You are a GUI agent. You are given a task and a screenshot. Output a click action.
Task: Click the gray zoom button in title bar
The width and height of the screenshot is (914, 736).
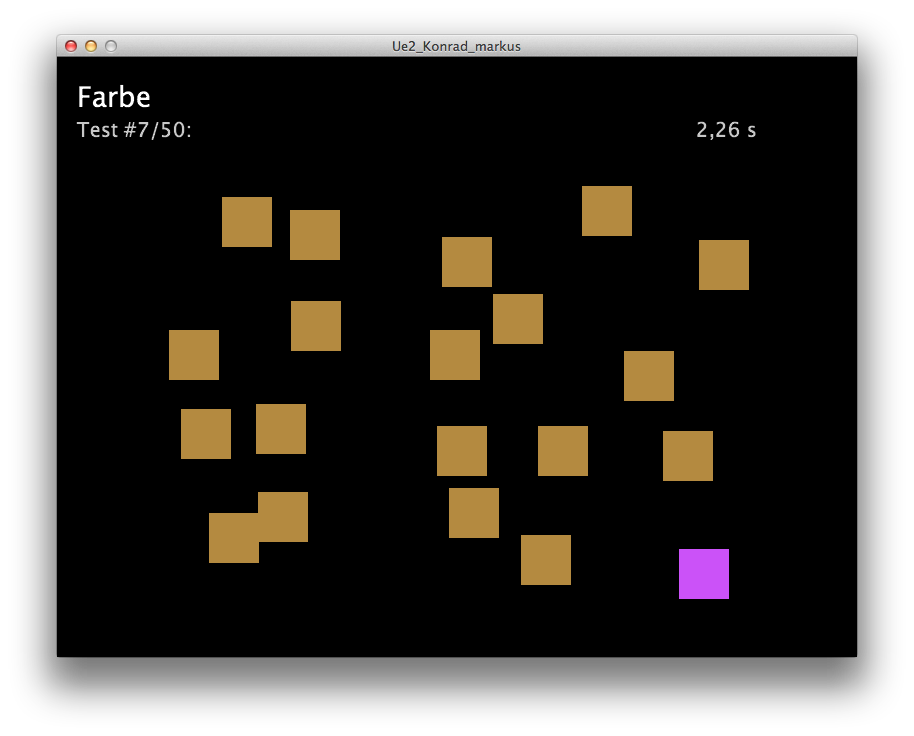pyautogui.click(x=111, y=46)
